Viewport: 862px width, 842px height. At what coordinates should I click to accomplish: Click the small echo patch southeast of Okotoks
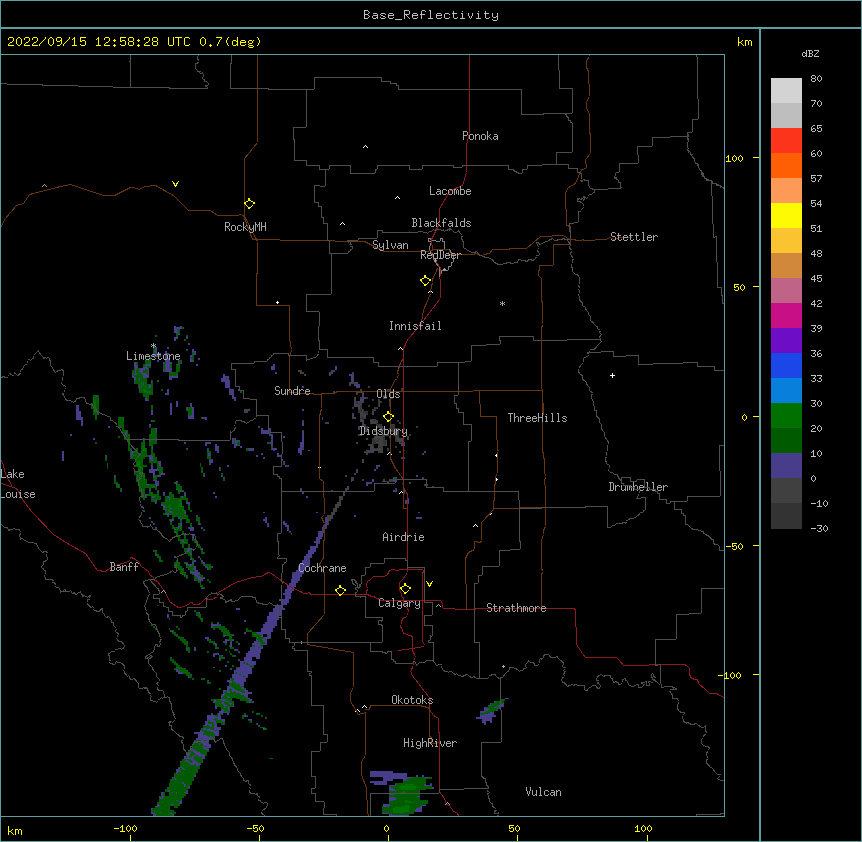[x=491, y=711]
